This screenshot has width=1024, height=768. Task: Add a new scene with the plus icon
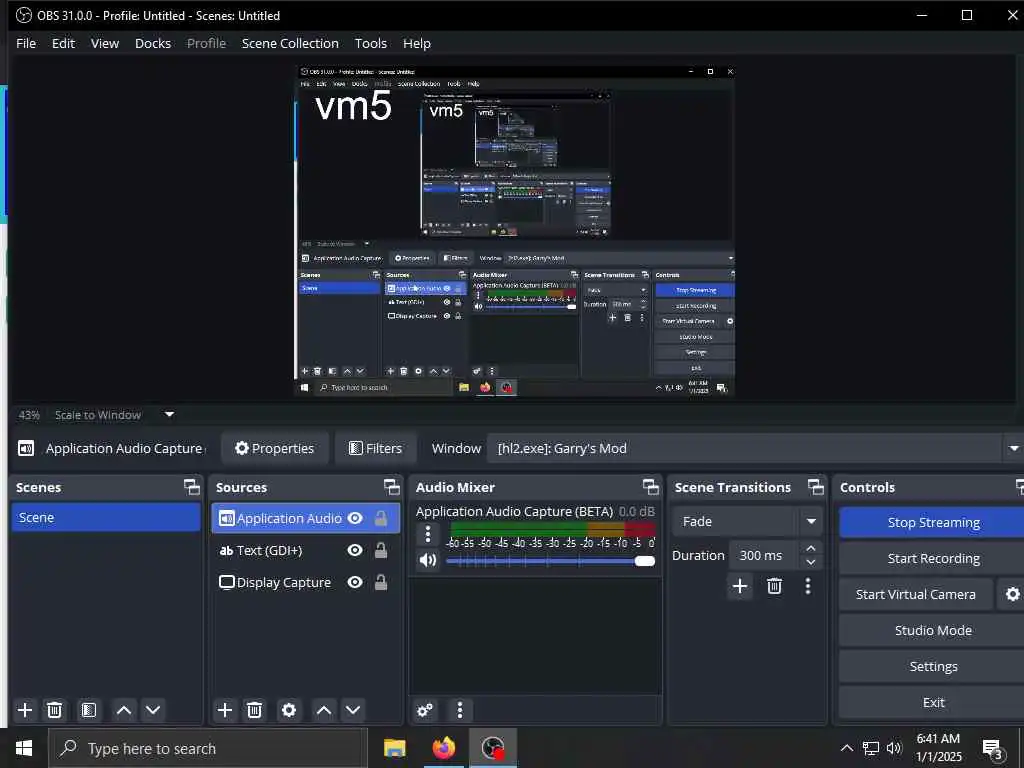25,710
